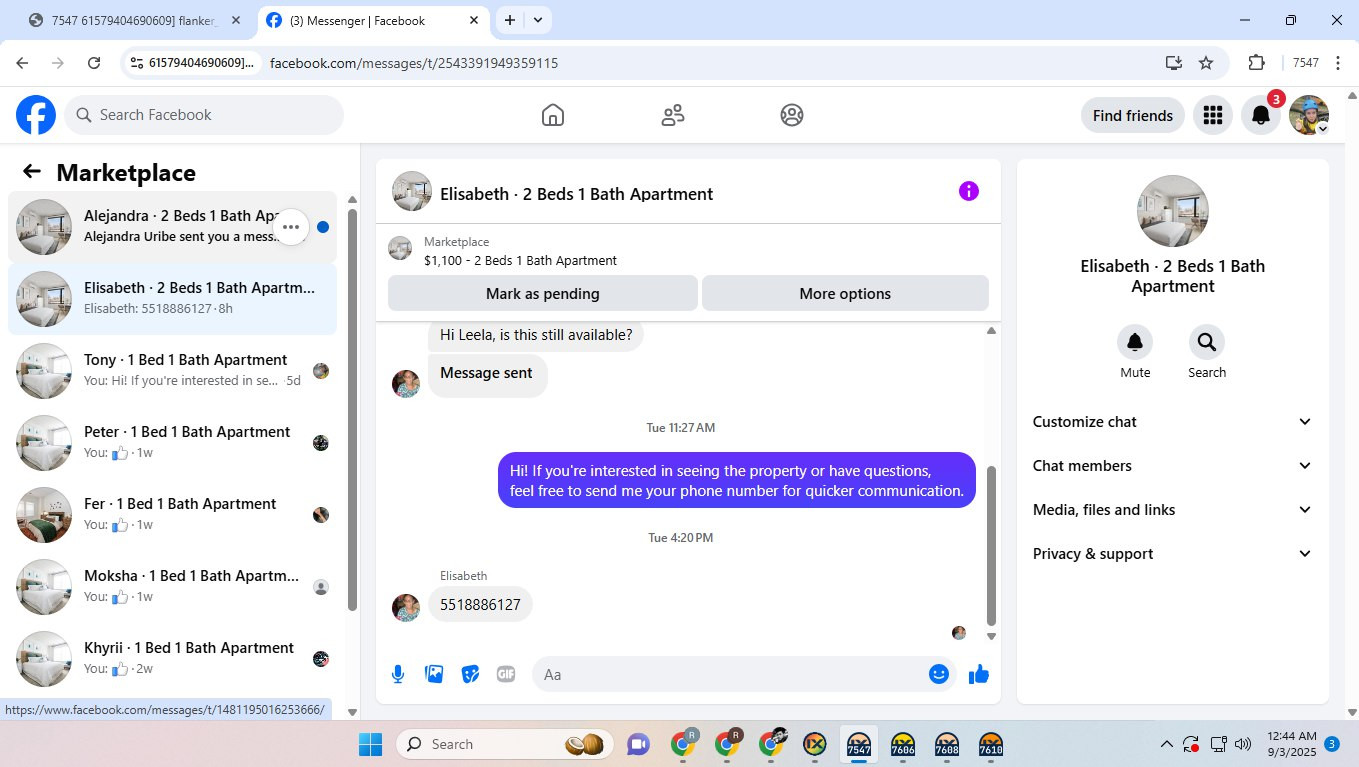The height and width of the screenshot is (767, 1359).
Task: Send a voice clip with microphone icon
Action: coord(398,674)
